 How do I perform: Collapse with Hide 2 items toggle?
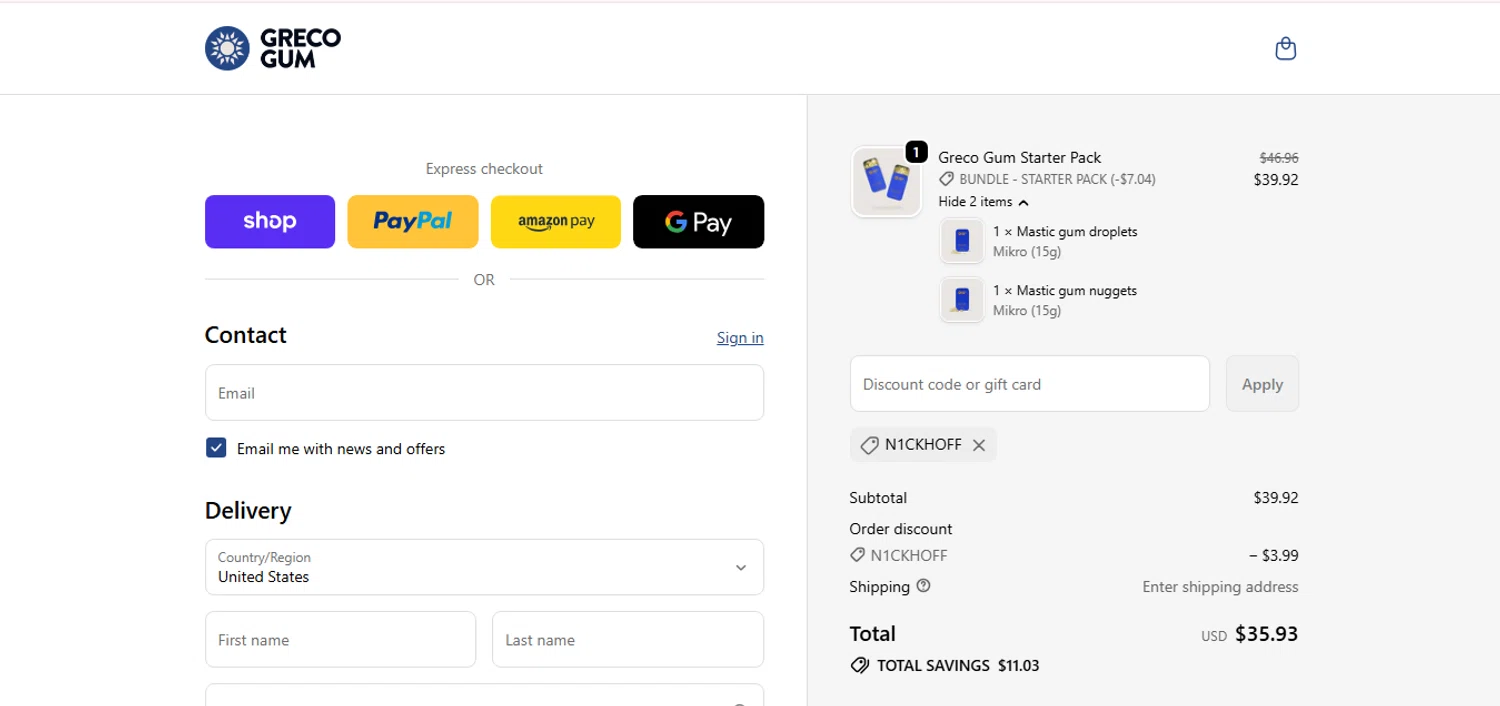click(x=984, y=202)
